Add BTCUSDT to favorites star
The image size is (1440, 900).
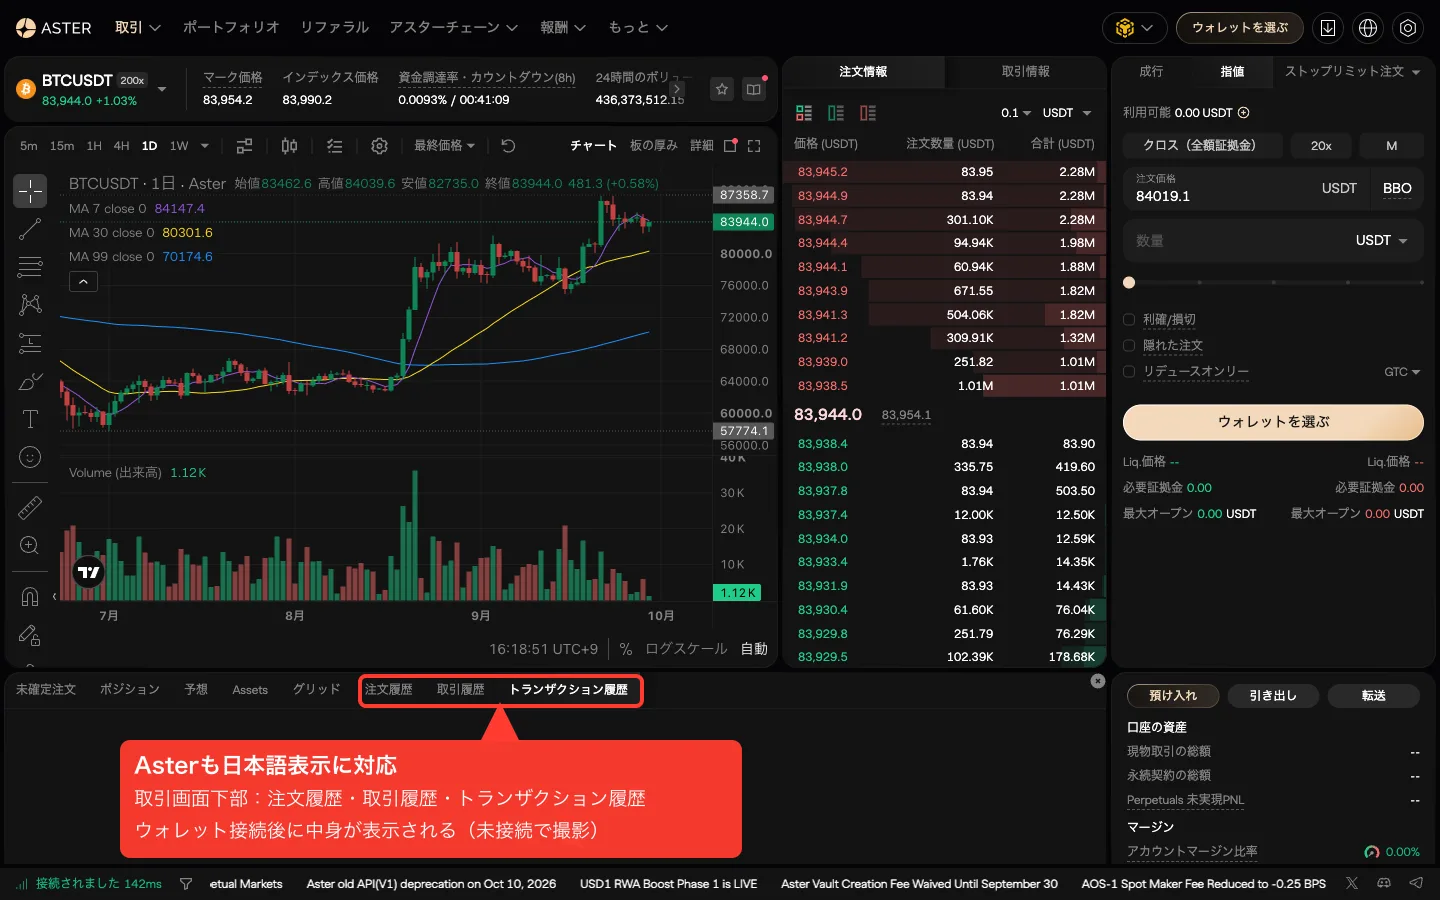(722, 89)
